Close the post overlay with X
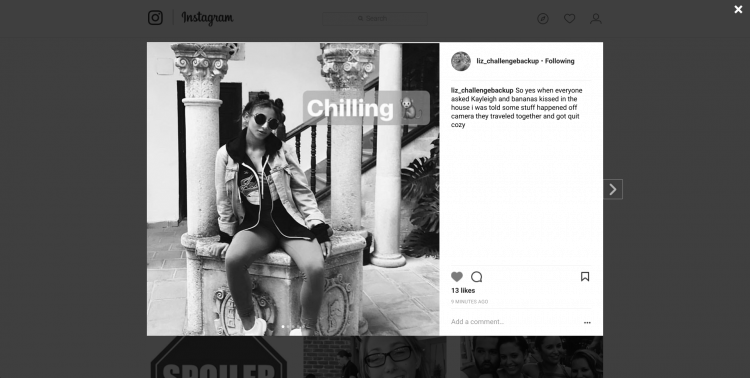The image size is (750, 378). click(738, 10)
